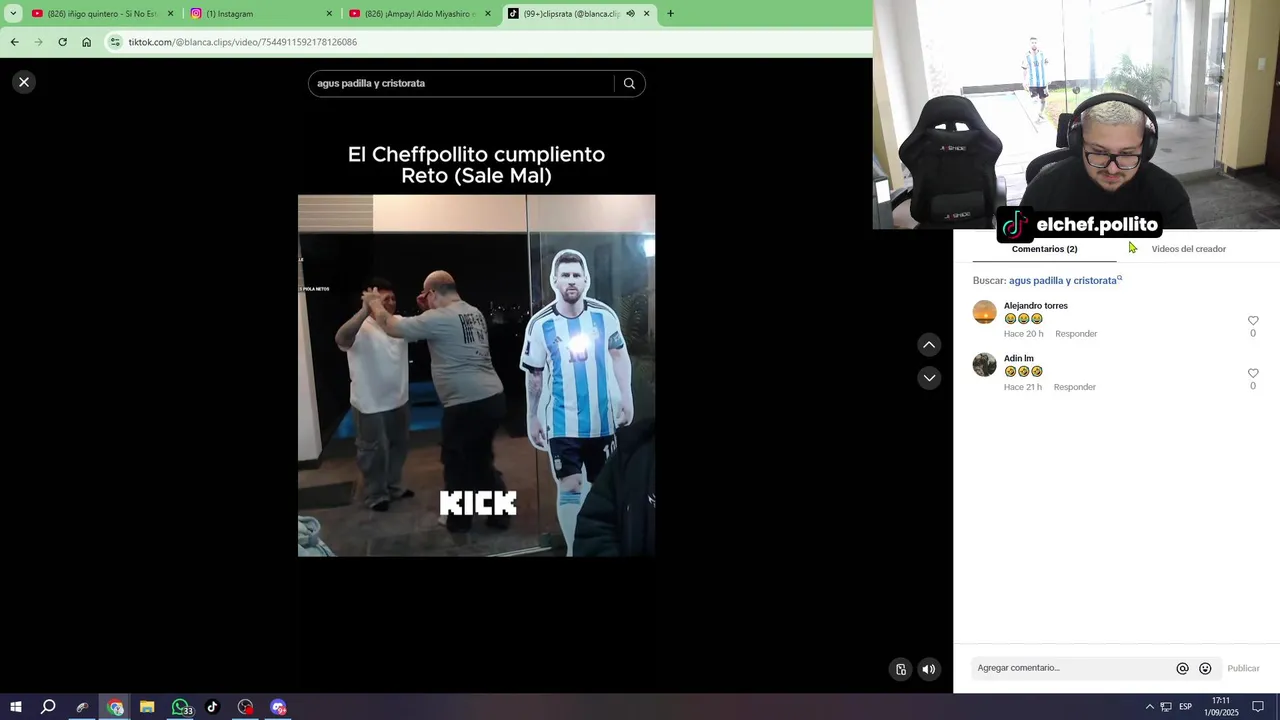This screenshot has height=720, width=1280.
Task: Open Adin lm profile avatar
Action: tap(985, 365)
